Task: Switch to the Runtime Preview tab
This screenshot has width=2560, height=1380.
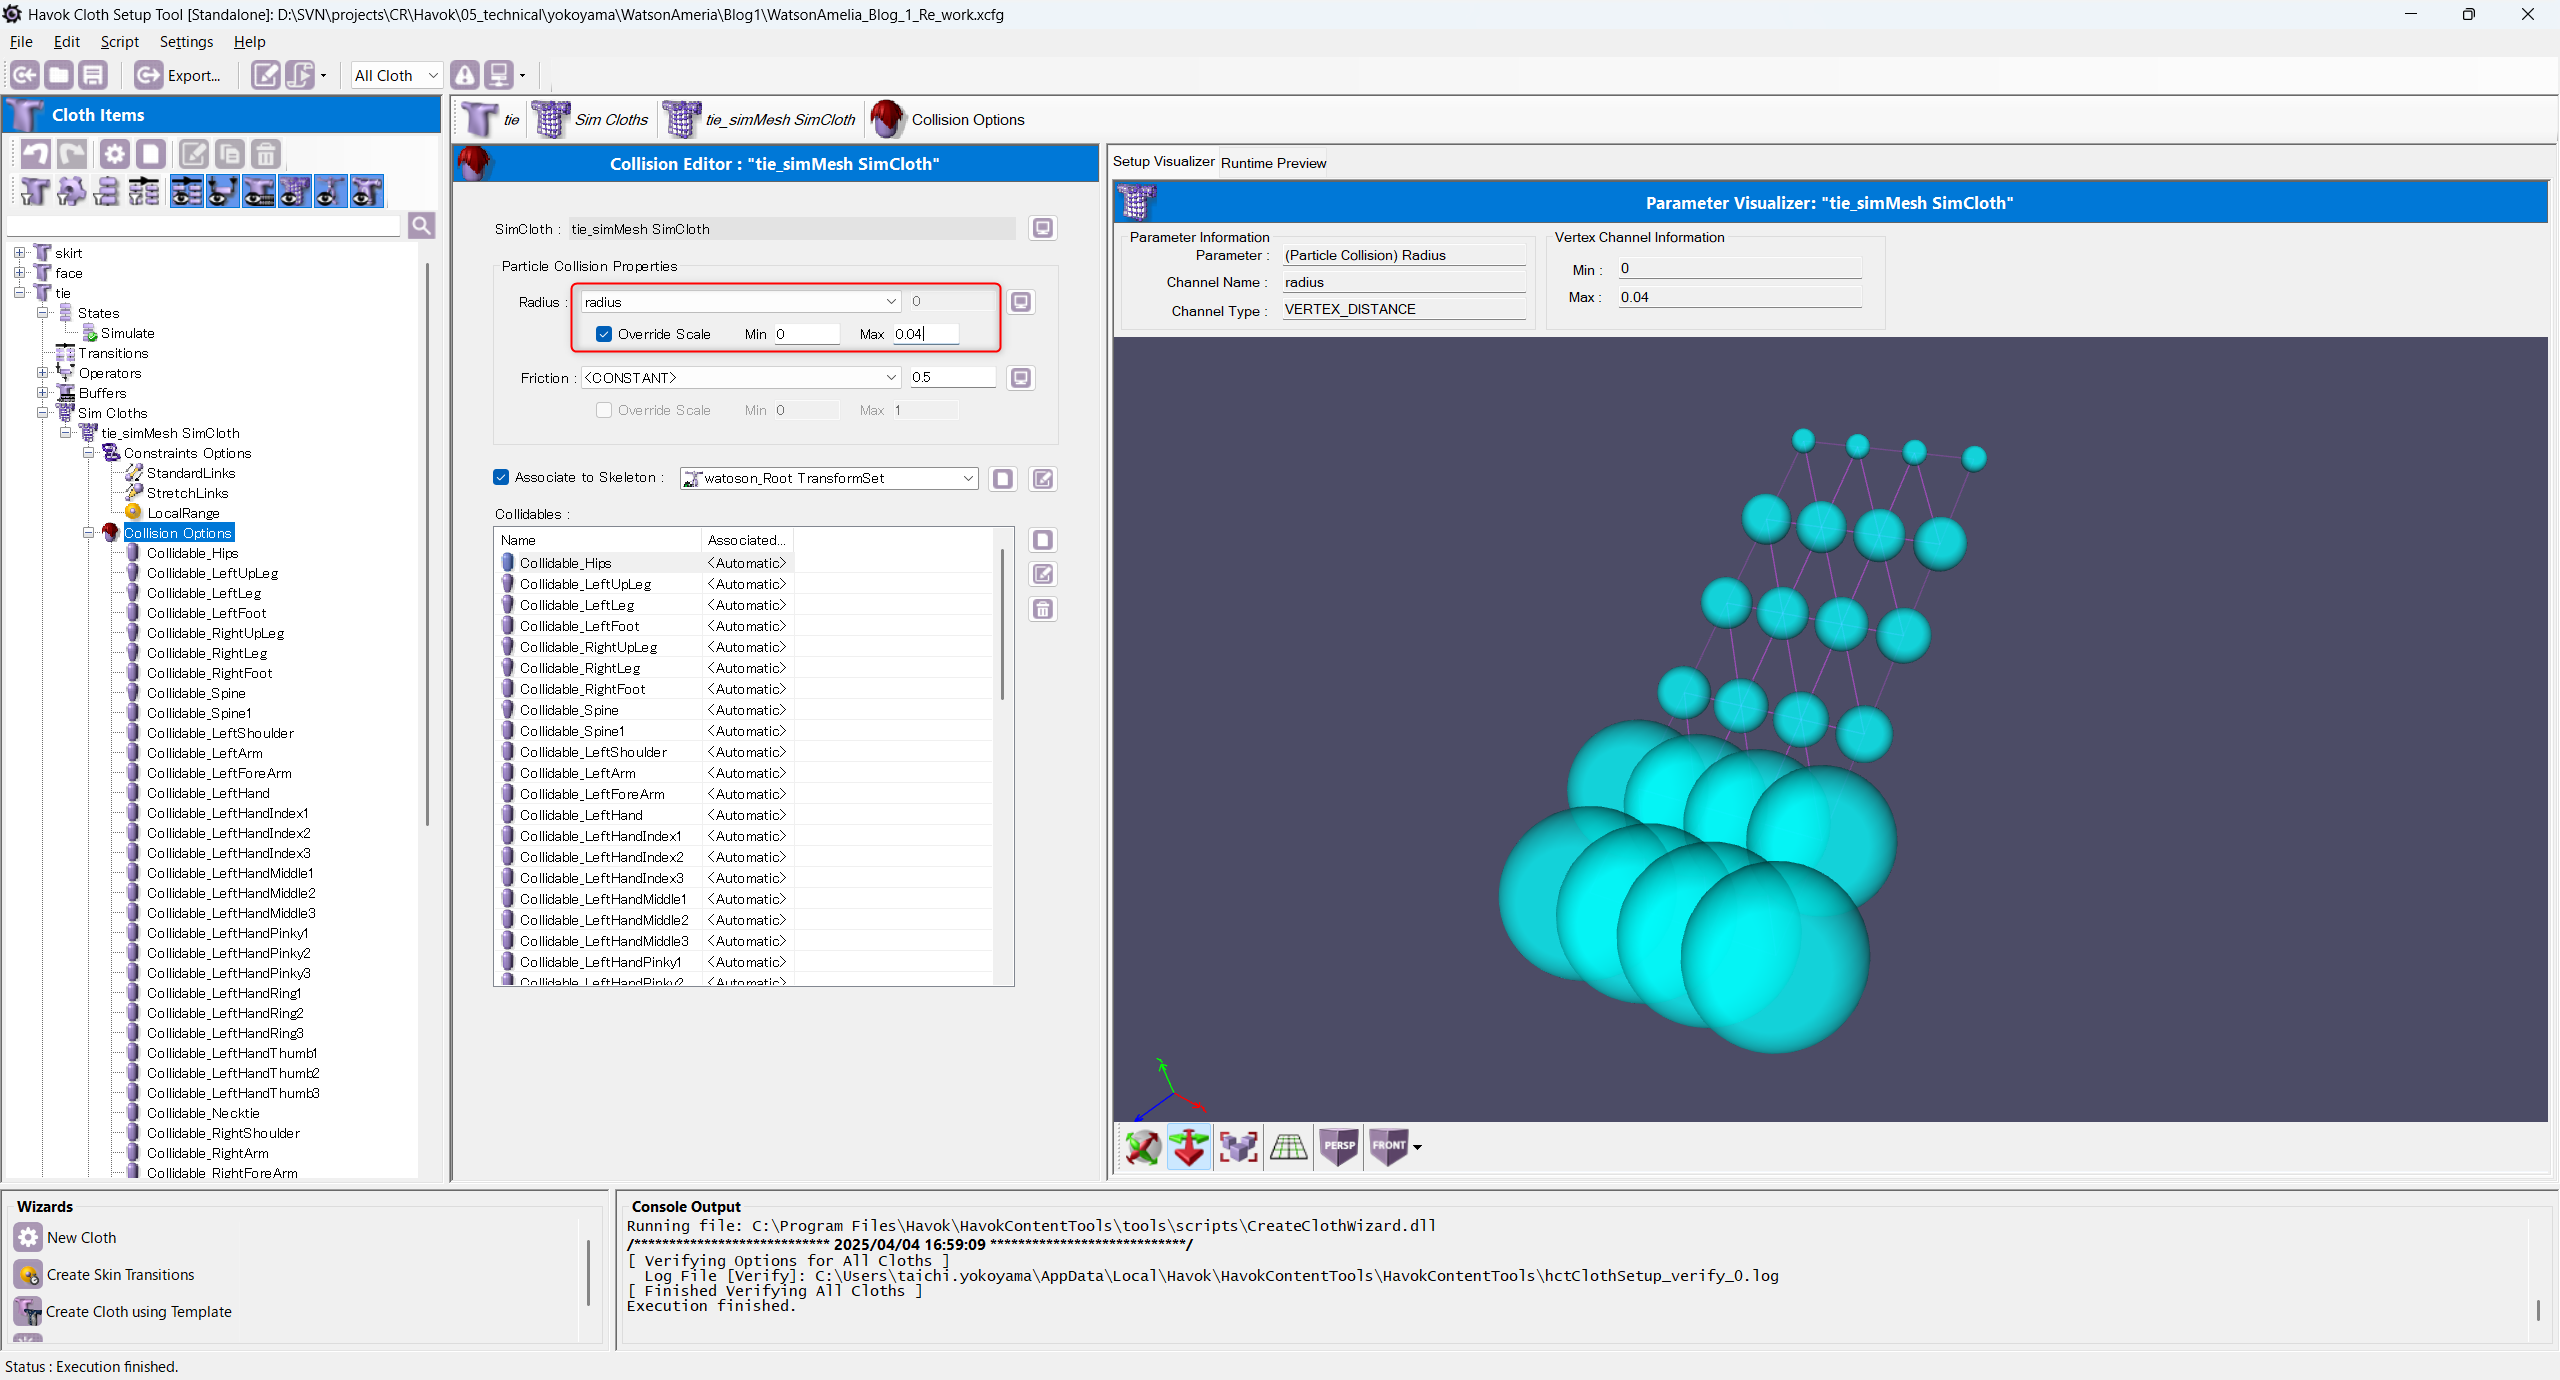Action: [1273, 163]
